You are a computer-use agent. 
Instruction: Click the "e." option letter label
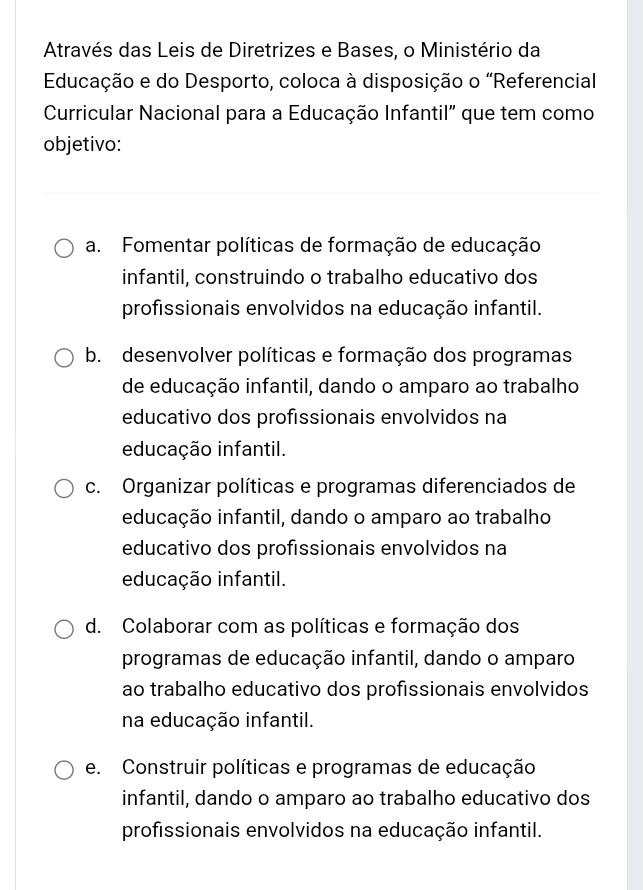click(x=94, y=768)
